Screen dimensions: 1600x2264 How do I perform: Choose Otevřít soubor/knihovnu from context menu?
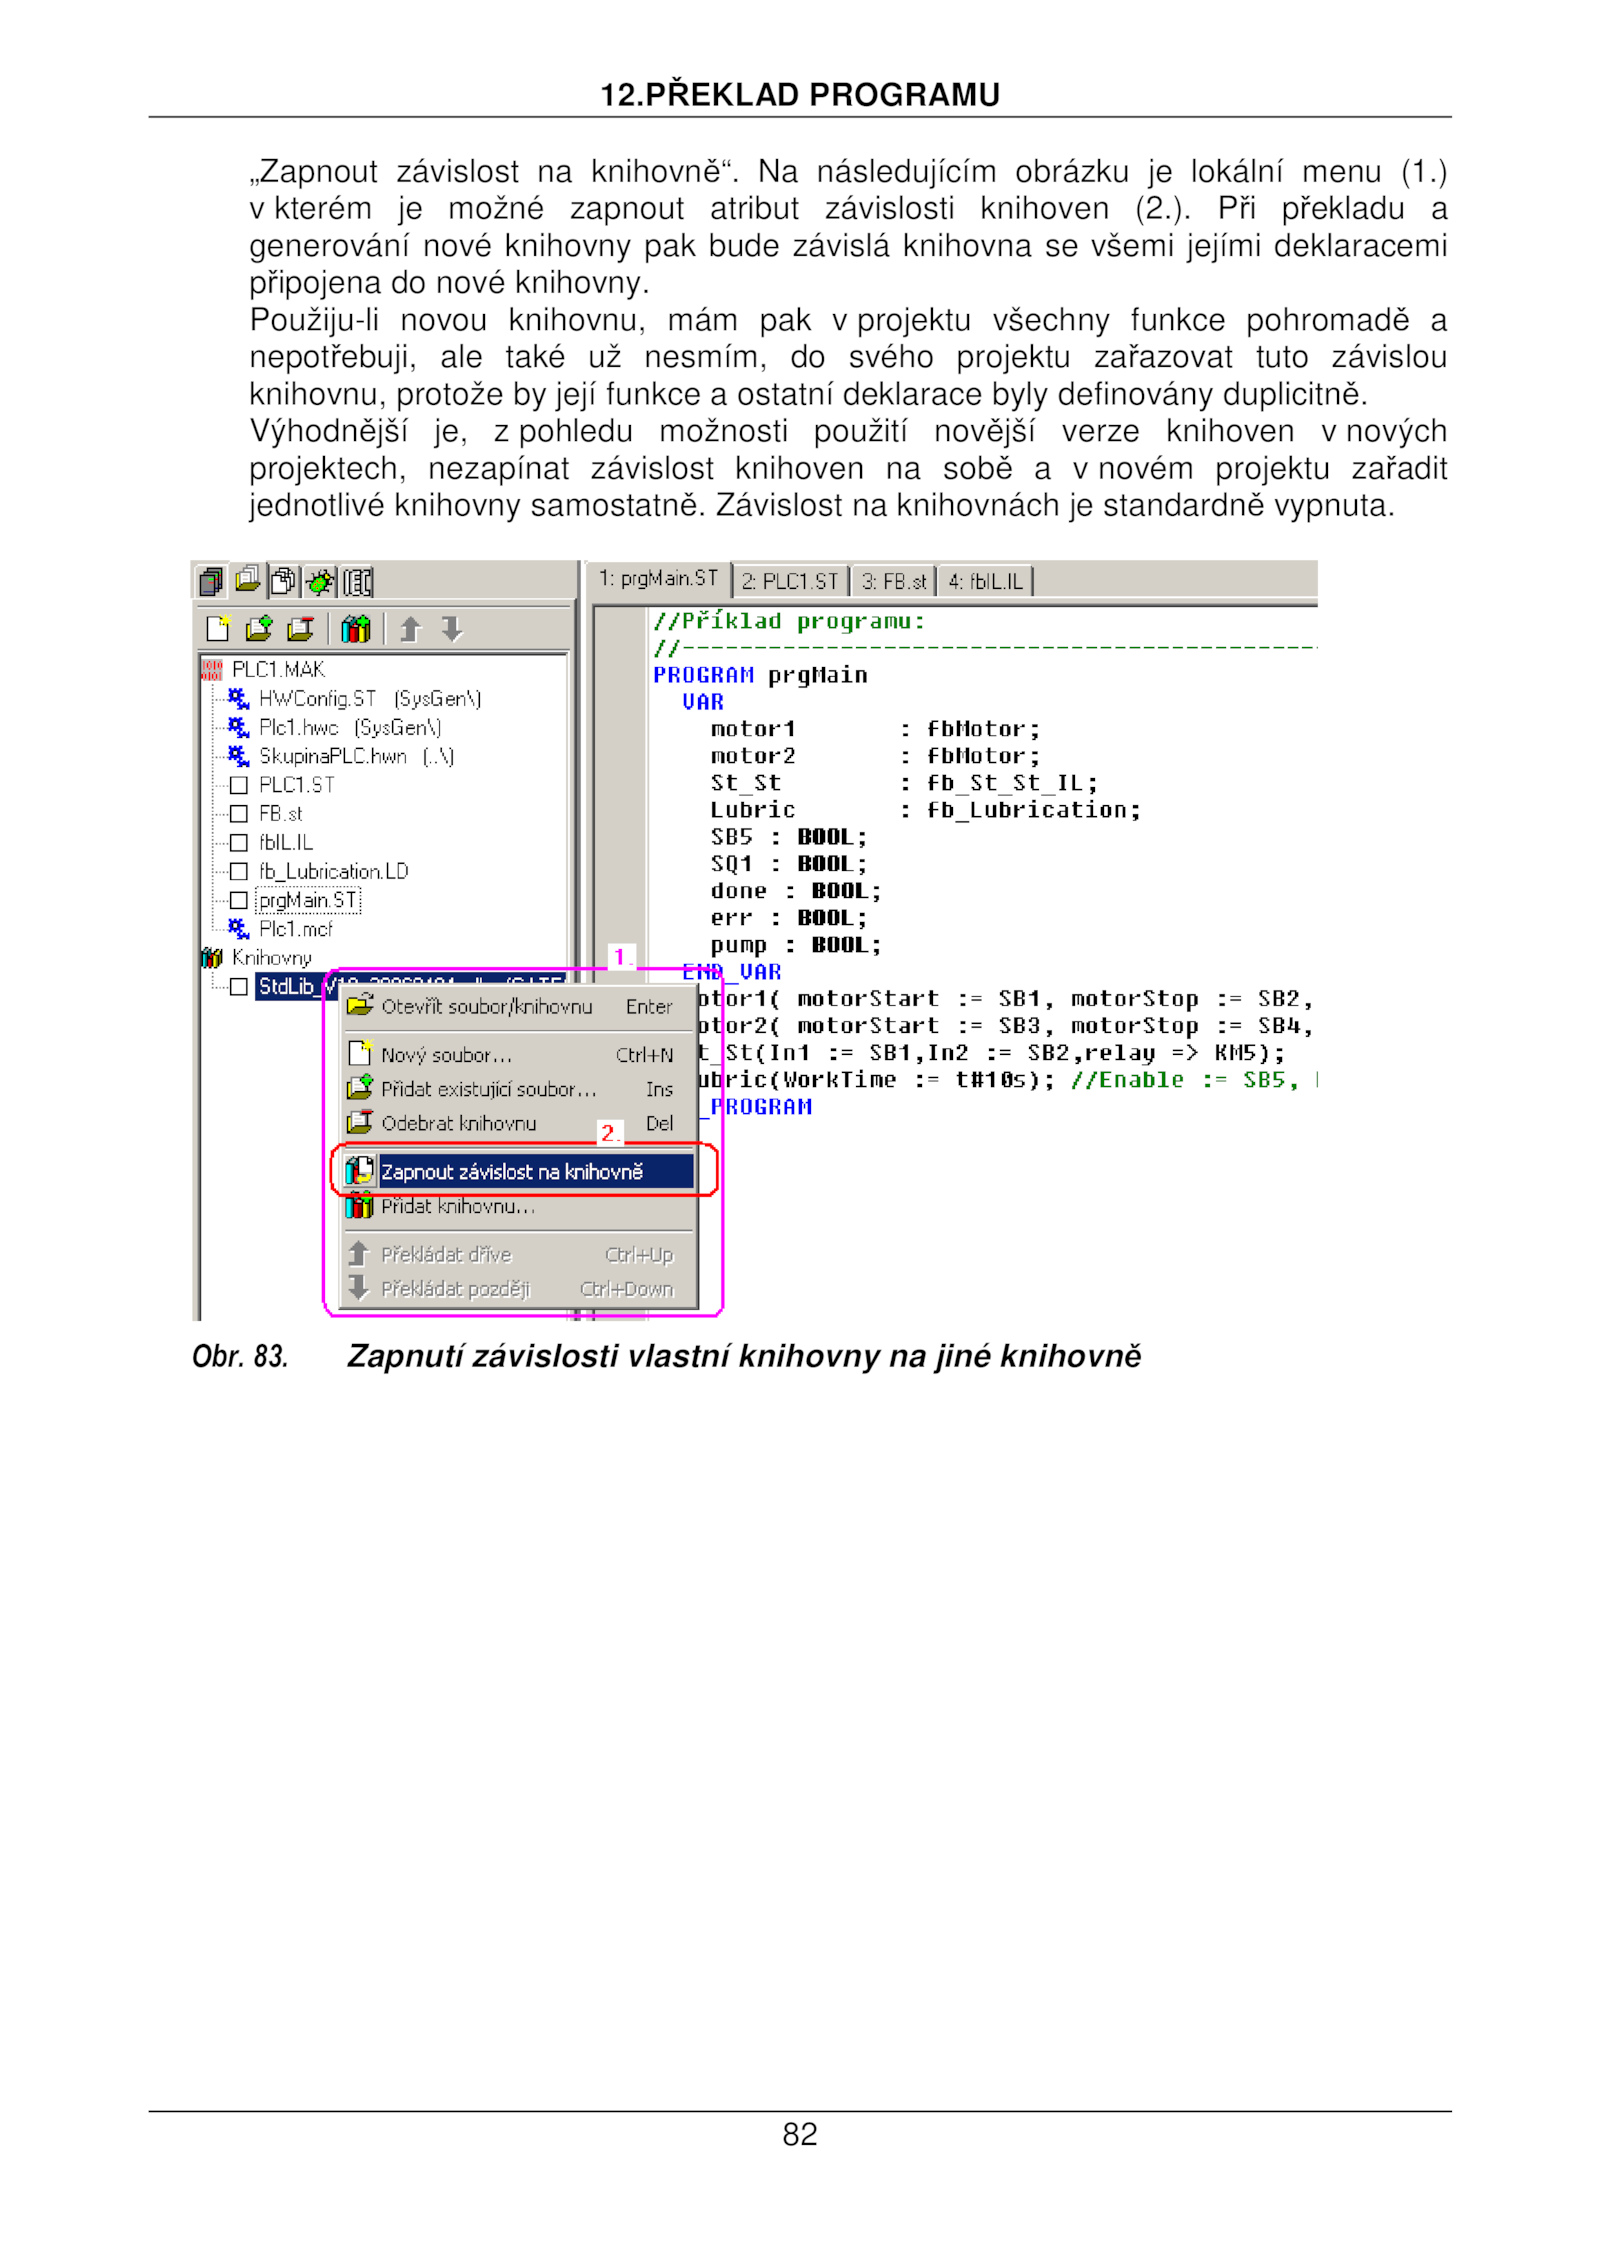(519, 1006)
